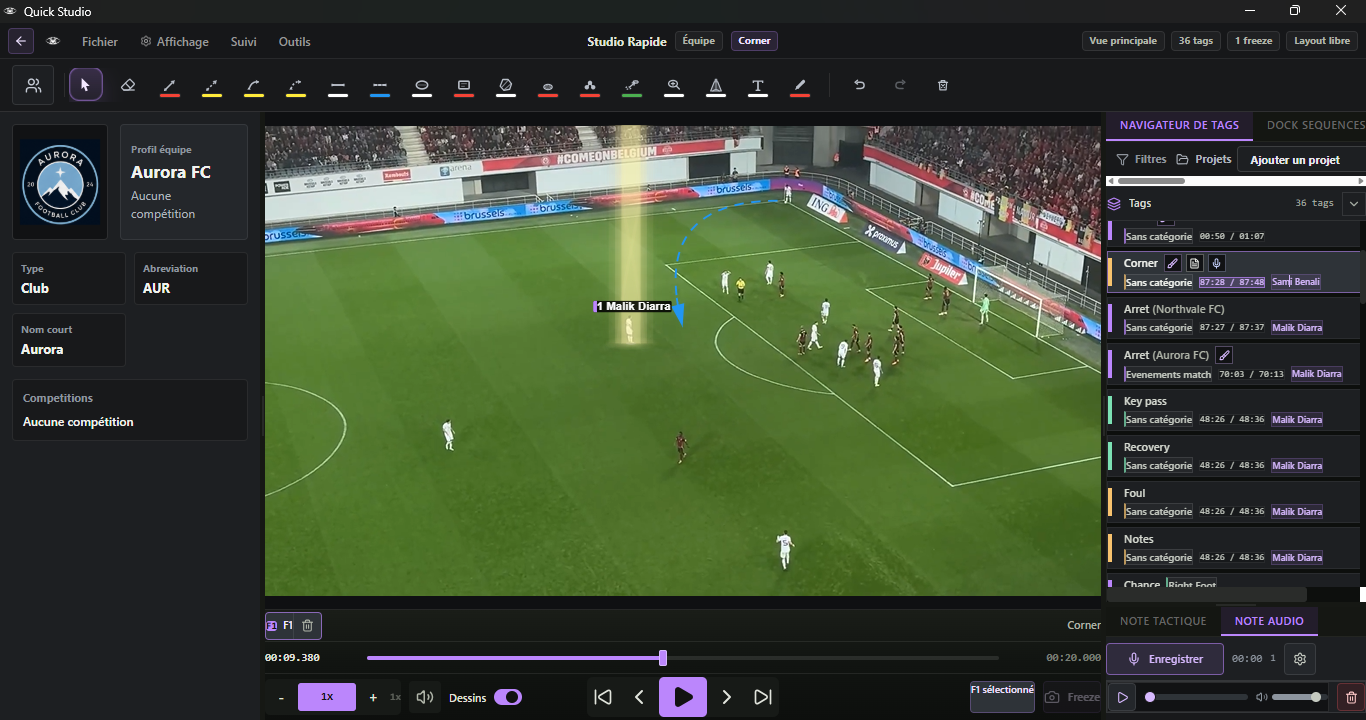
Task: Toggle the eye visibility icon in header
Action: [53, 41]
